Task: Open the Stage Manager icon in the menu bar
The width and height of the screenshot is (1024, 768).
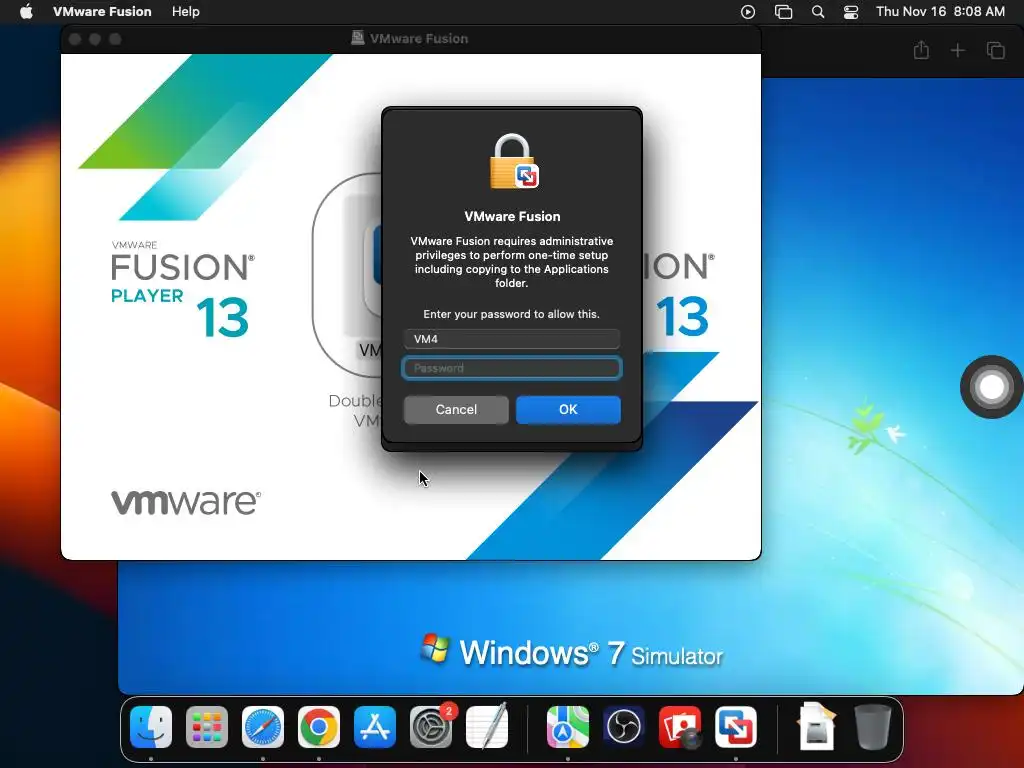Action: pos(783,12)
